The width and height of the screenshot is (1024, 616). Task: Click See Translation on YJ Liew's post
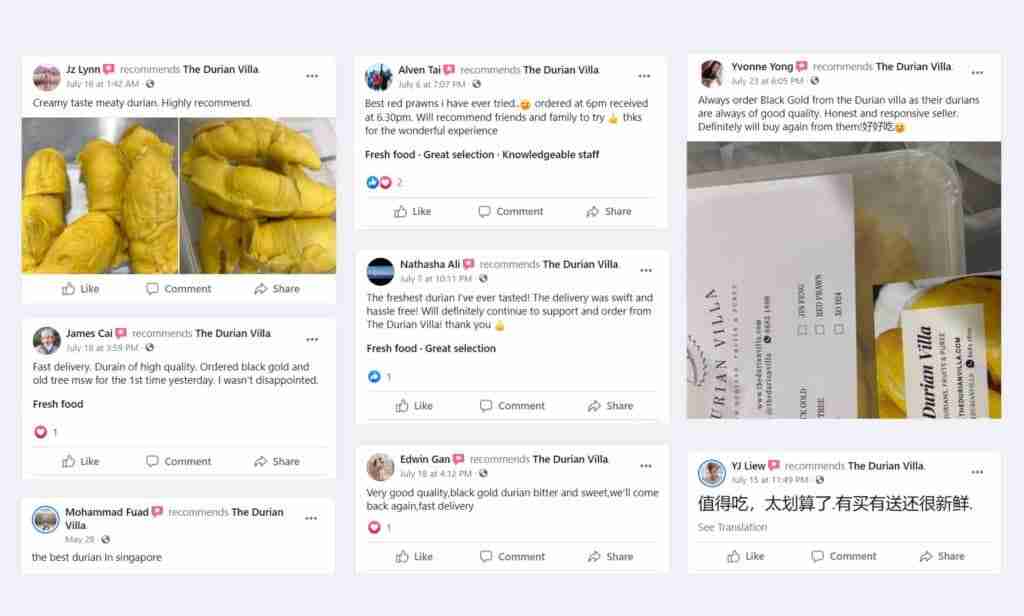pyautogui.click(x=733, y=527)
